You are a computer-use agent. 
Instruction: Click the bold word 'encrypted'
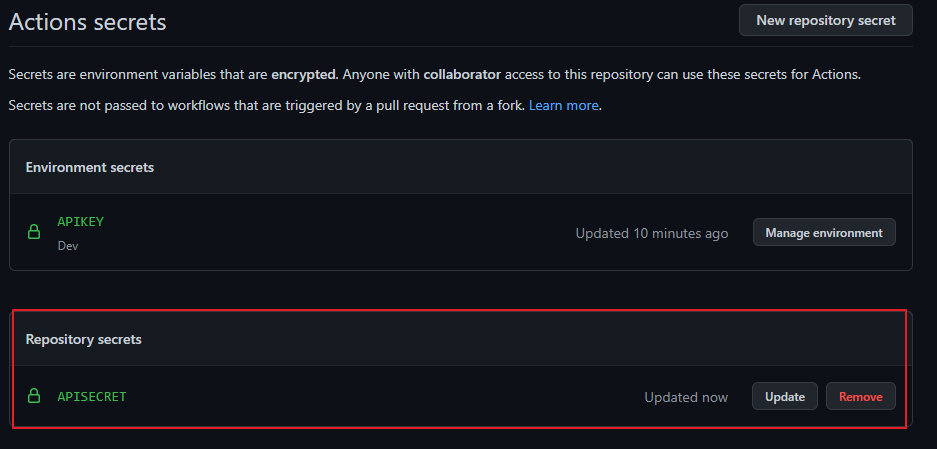[304, 74]
